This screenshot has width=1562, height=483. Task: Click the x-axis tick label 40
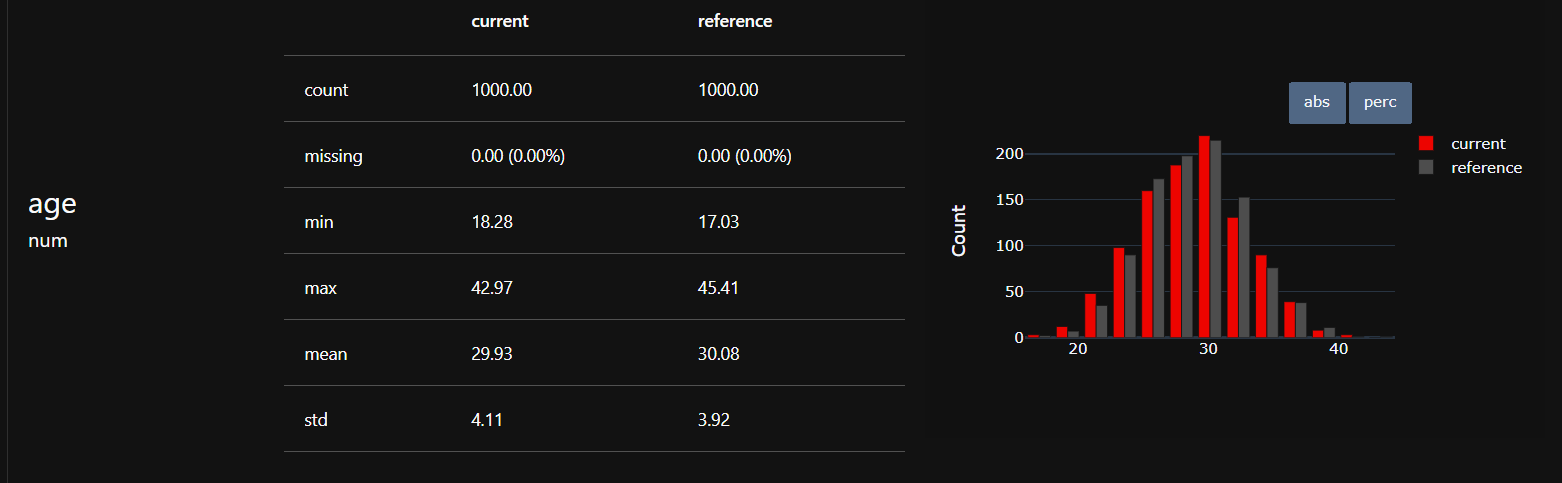tap(1338, 349)
